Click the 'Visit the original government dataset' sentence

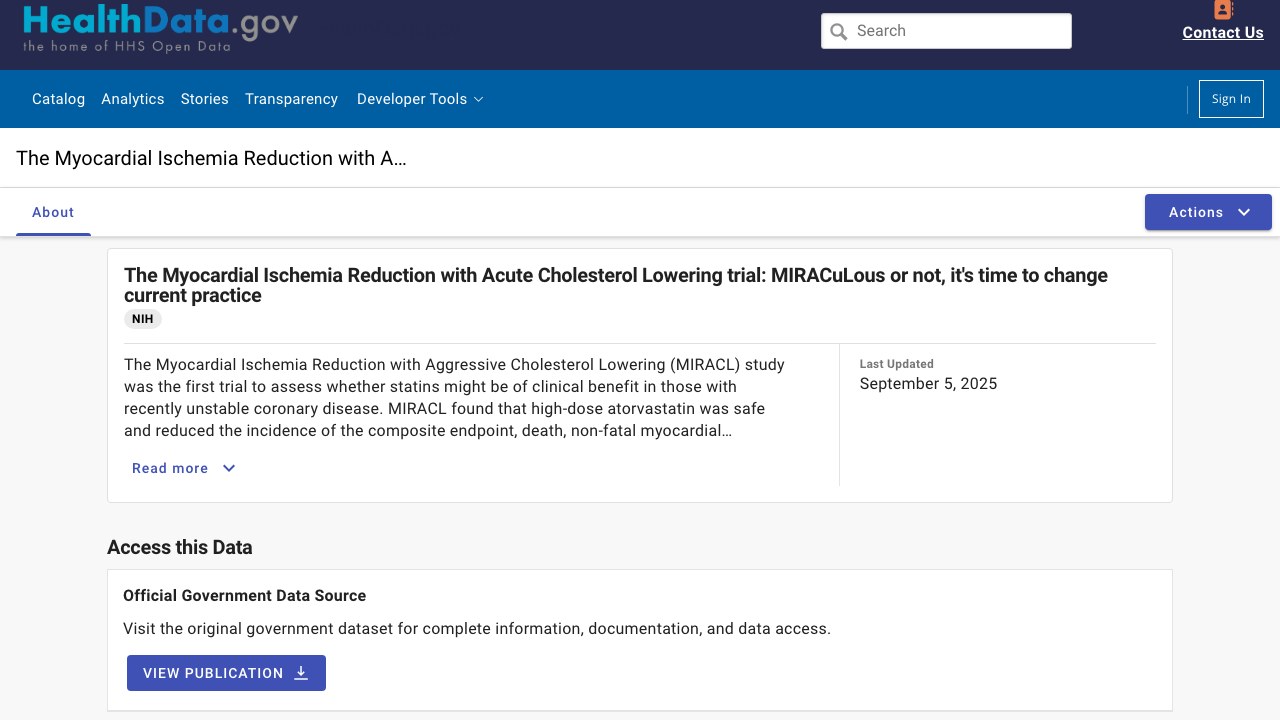[477, 629]
